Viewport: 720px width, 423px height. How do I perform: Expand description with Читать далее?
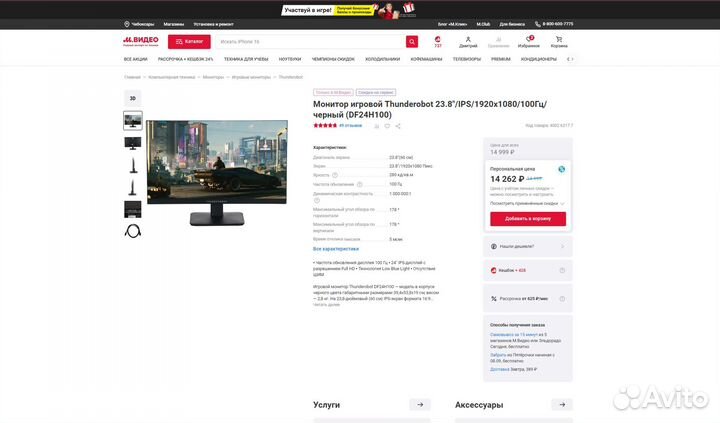click(326, 305)
